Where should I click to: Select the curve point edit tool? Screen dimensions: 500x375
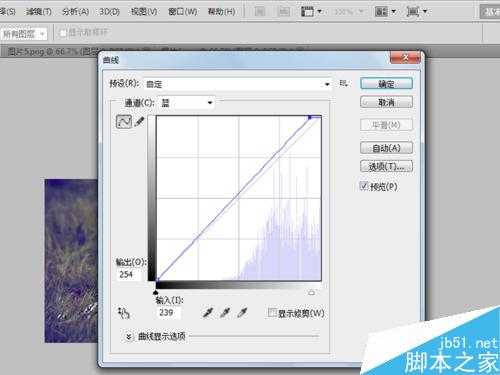(x=124, y=122)
